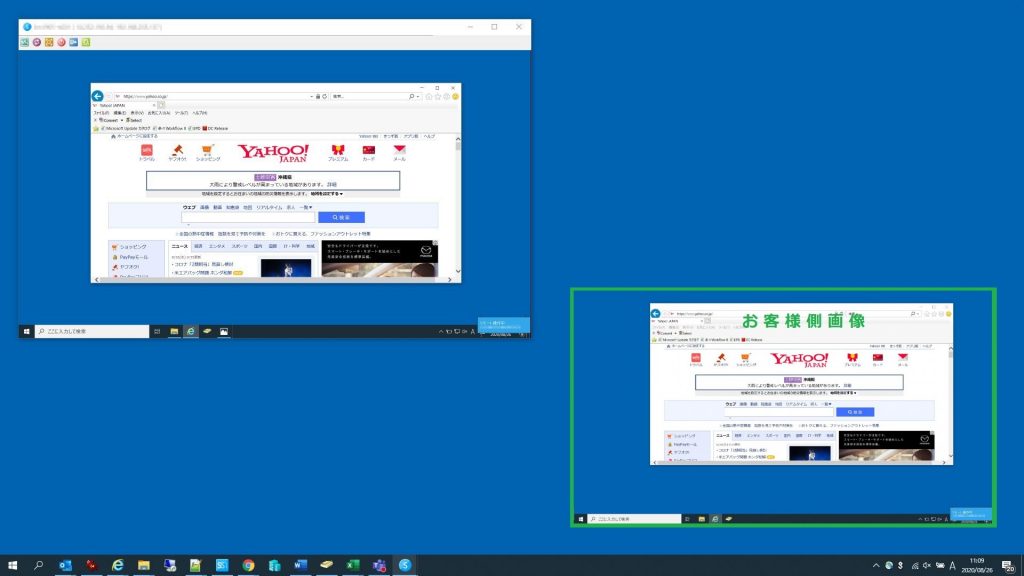The image size is (1024, 576).
Task: Open Microsoft Teams from the host taskbar
Action: pos(379,565)
